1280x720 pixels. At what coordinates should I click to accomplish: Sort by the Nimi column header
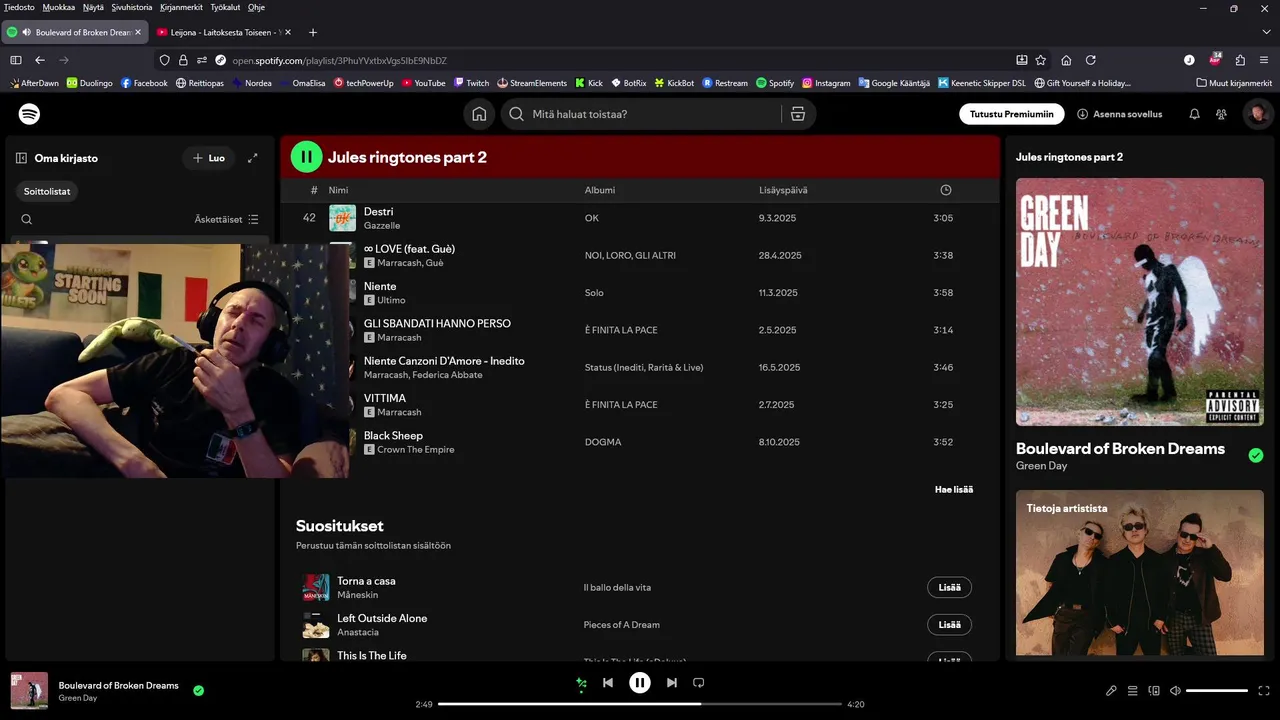pyautogui.click(x=338, y=190)
